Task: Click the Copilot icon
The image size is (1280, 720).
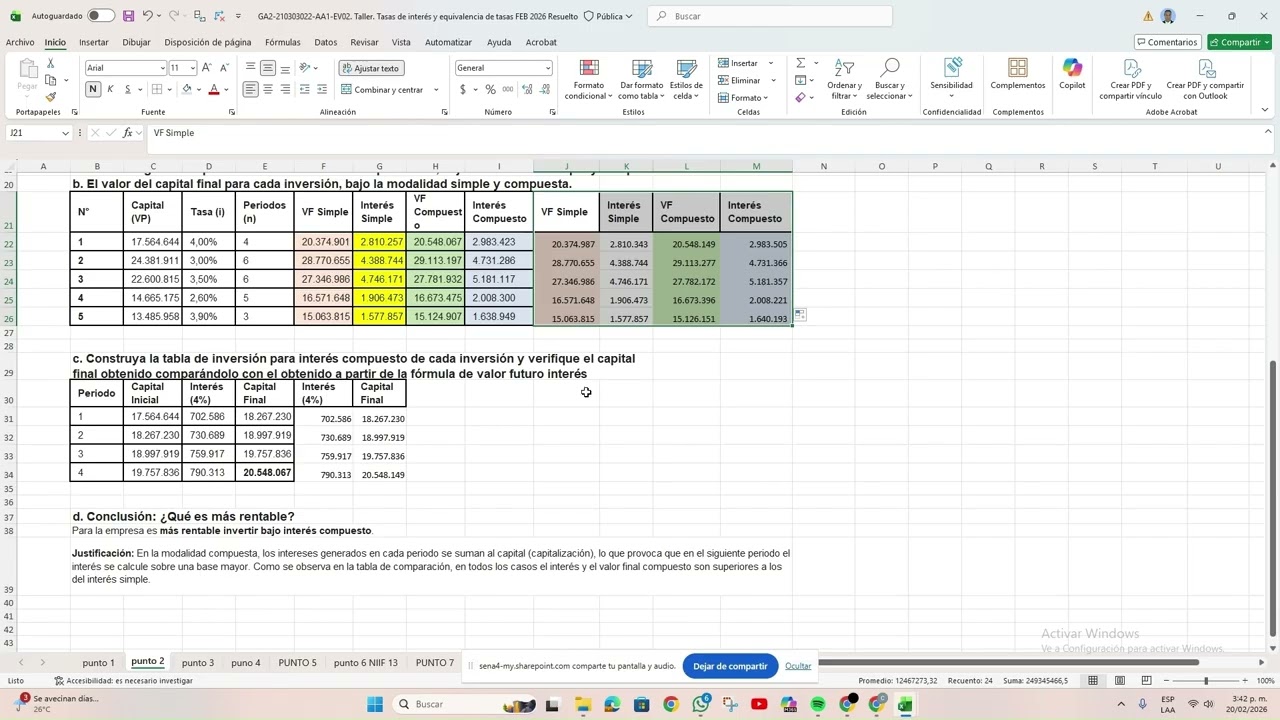Action: (x=1072, y=74)
